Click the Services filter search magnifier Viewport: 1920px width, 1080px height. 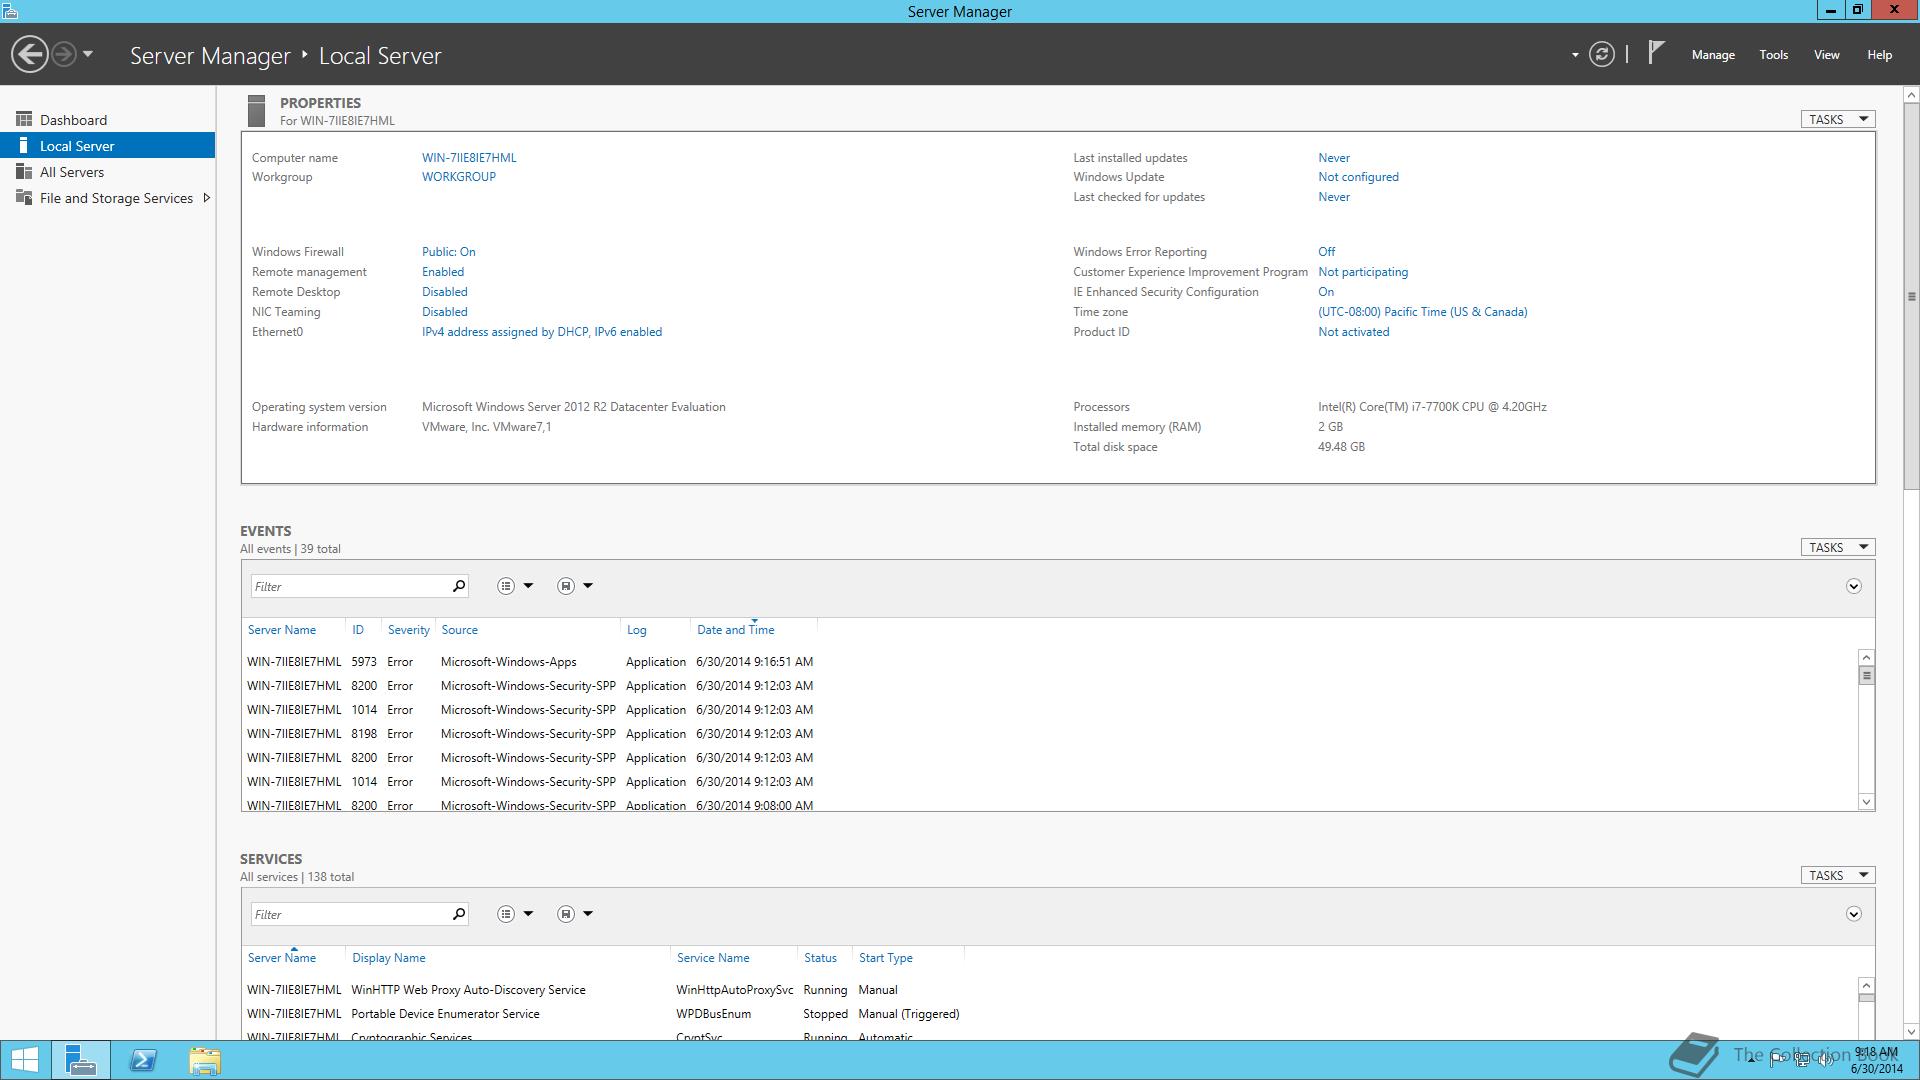(x=459, y=914)
